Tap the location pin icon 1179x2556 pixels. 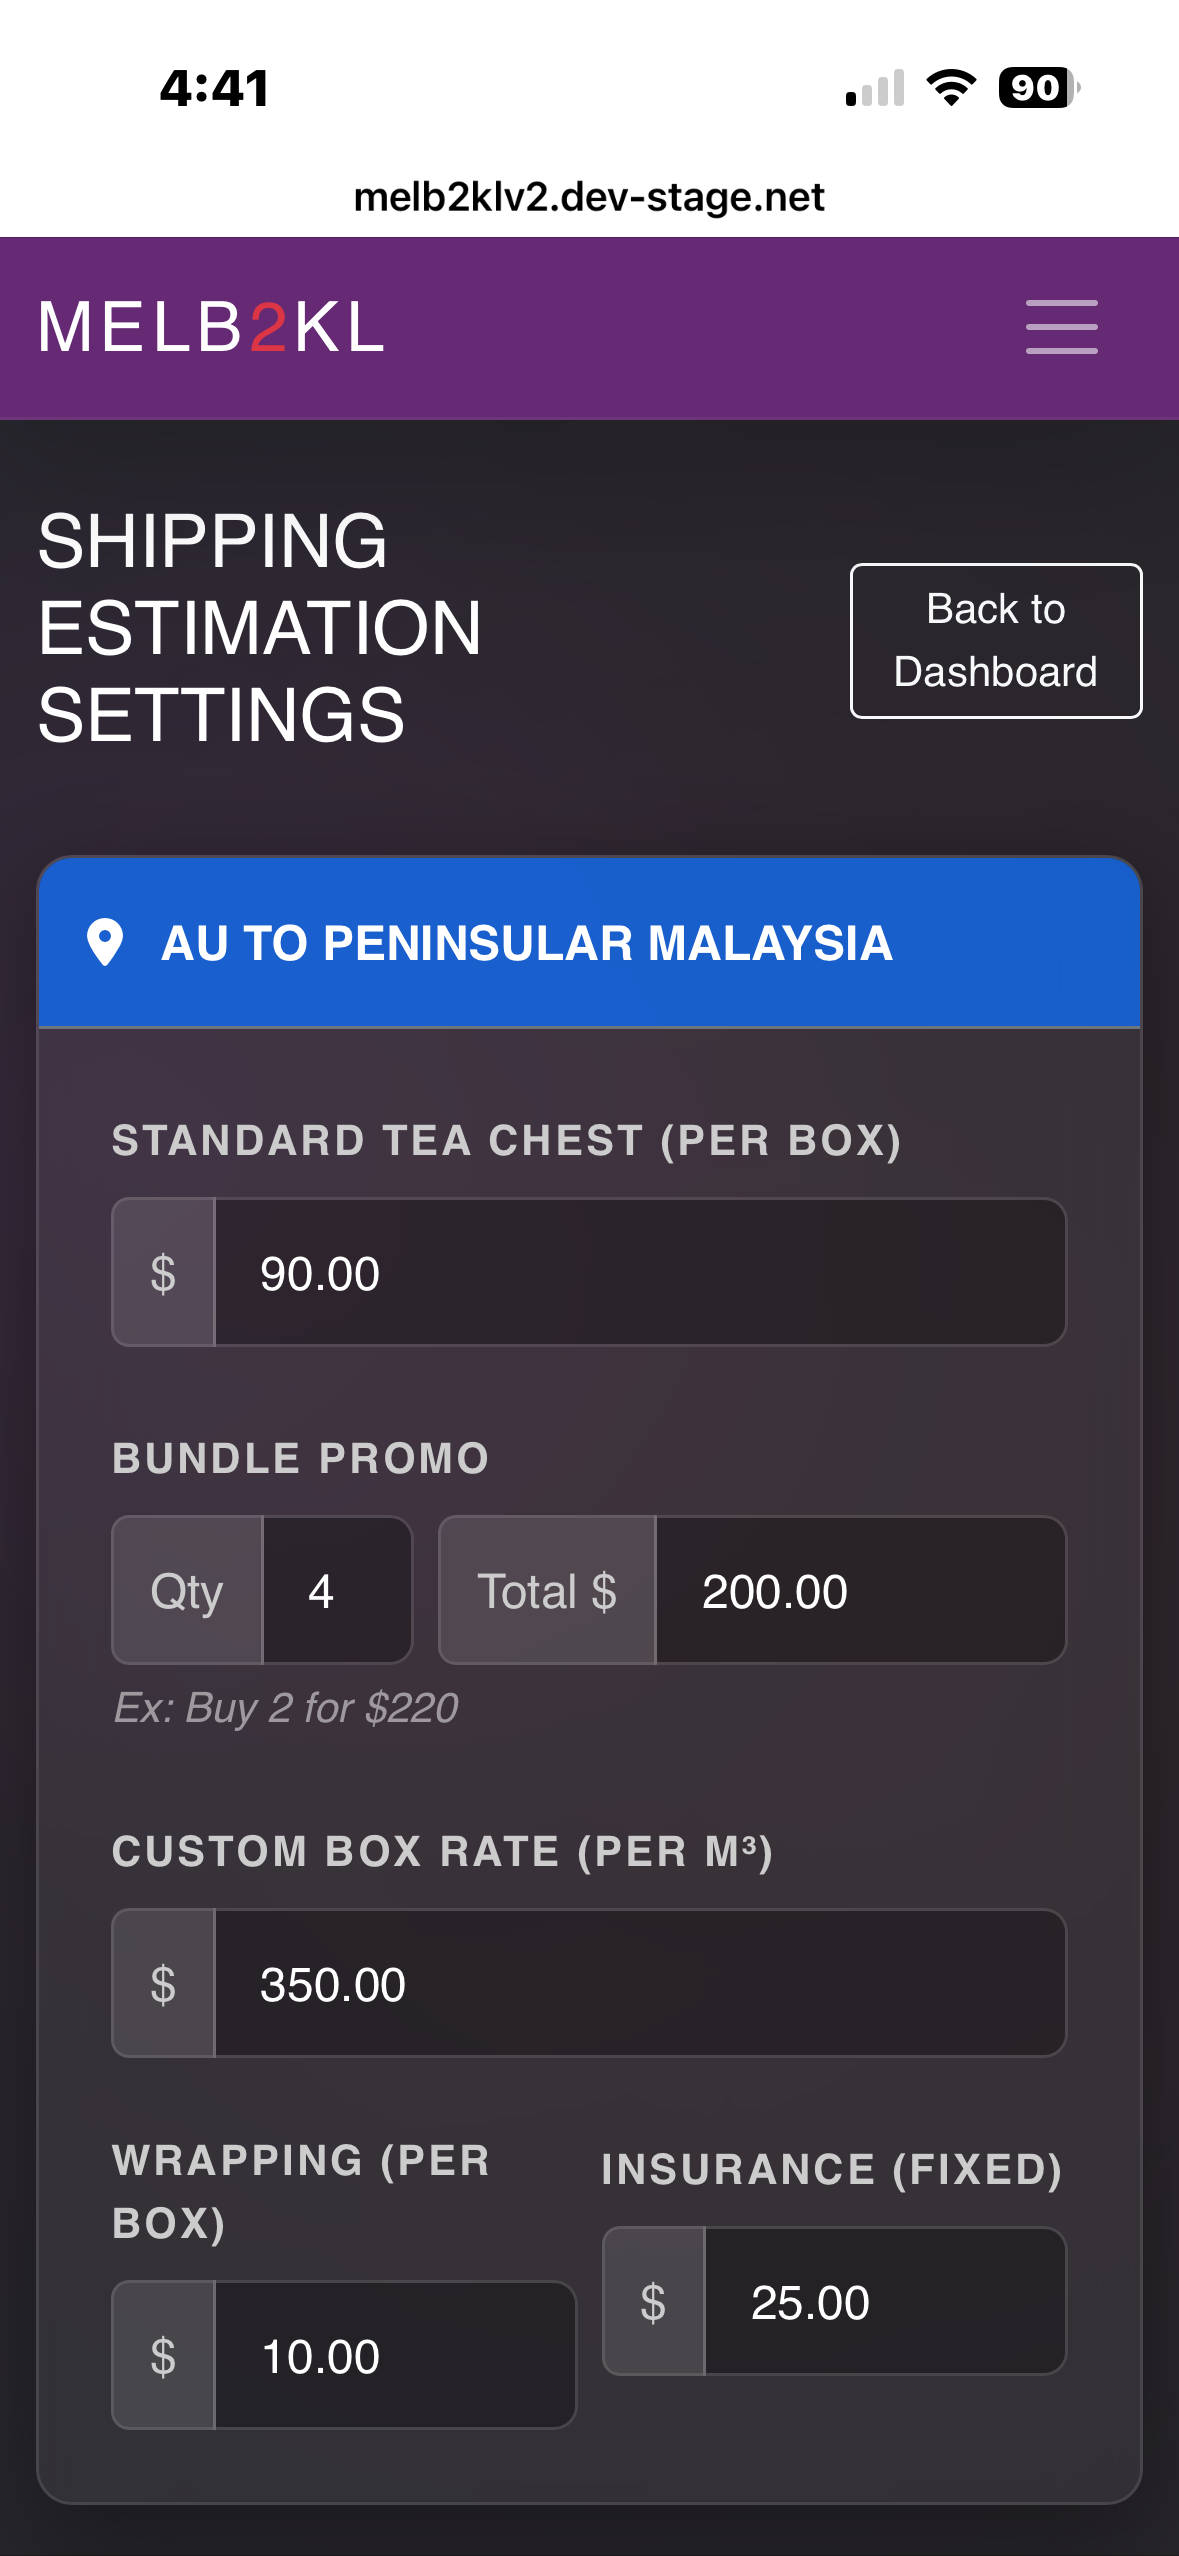point(105,942)
